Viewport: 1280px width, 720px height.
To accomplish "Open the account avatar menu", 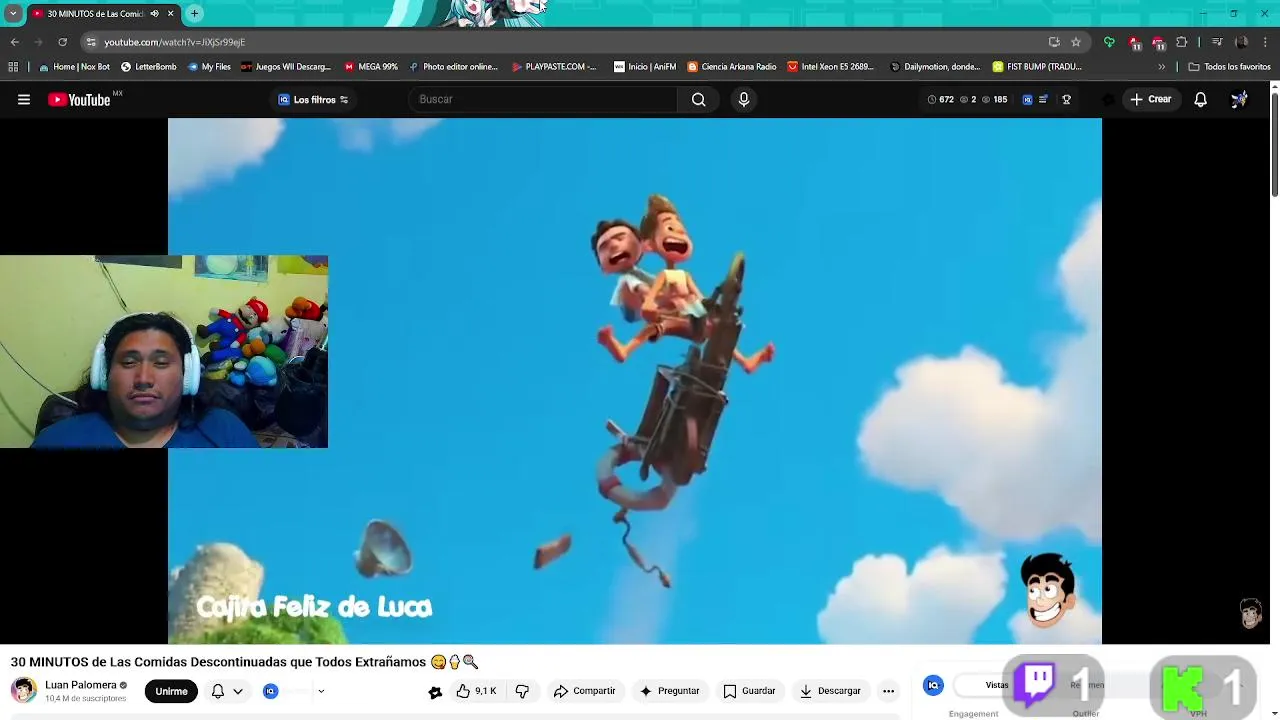I will 1239,99.
